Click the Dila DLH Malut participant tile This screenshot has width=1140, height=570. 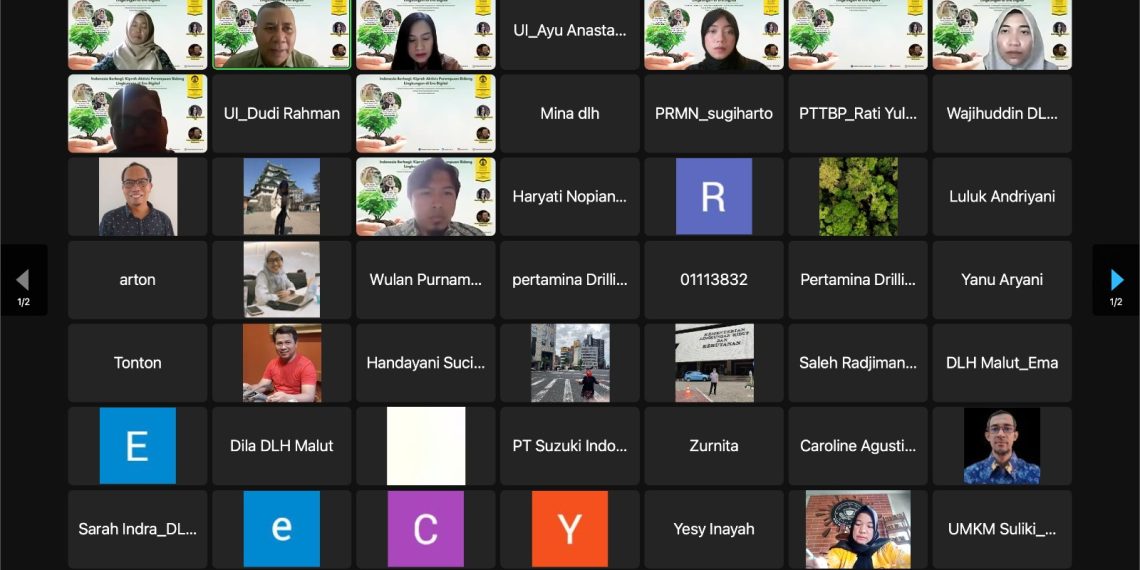click(x=281, y=446)
